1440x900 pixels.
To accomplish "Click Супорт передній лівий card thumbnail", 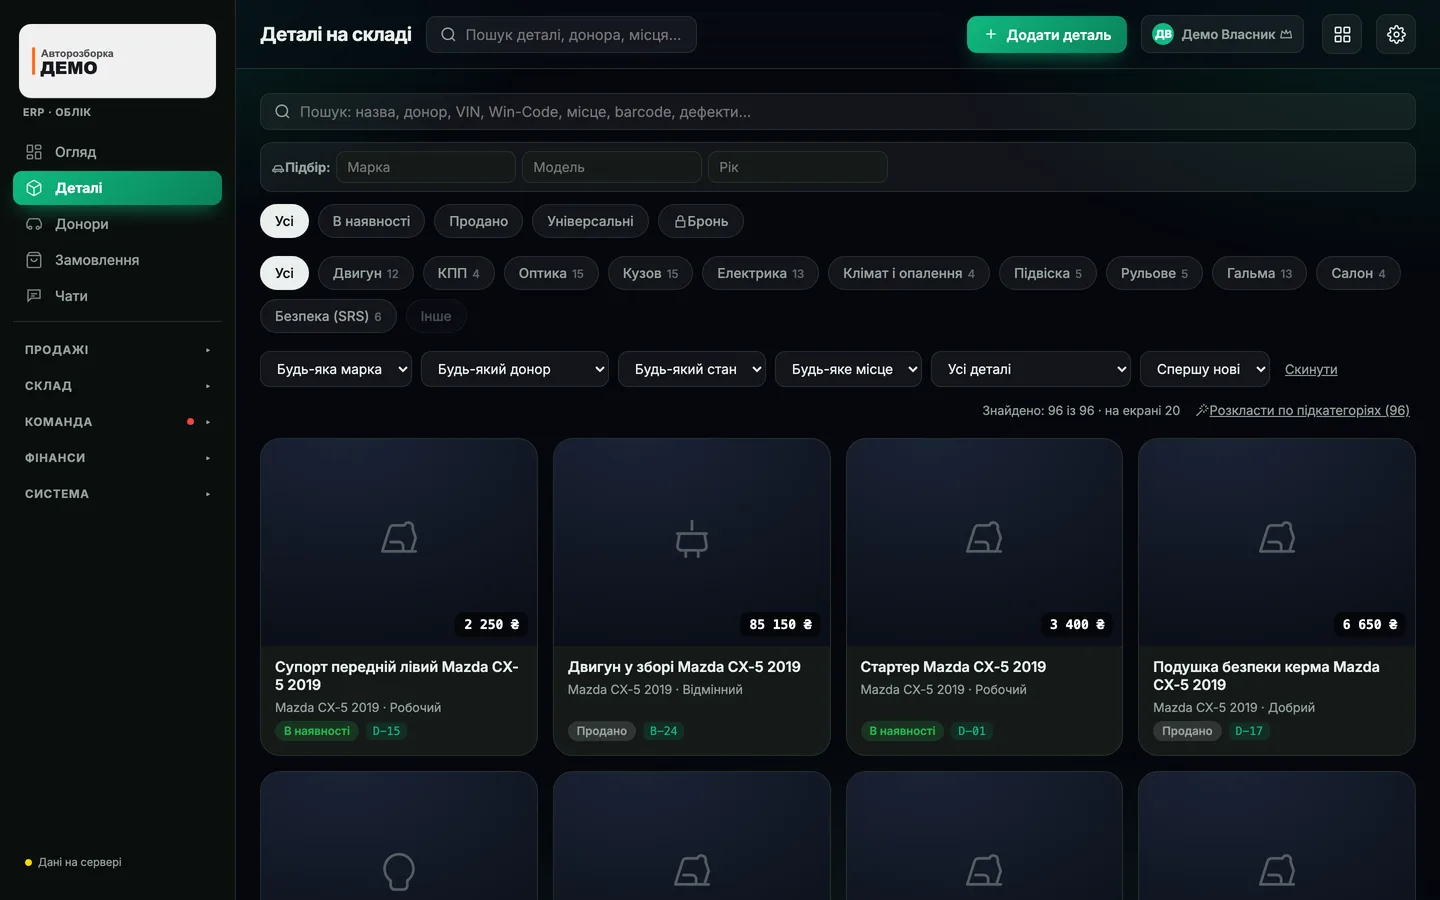I will (399, 542).
